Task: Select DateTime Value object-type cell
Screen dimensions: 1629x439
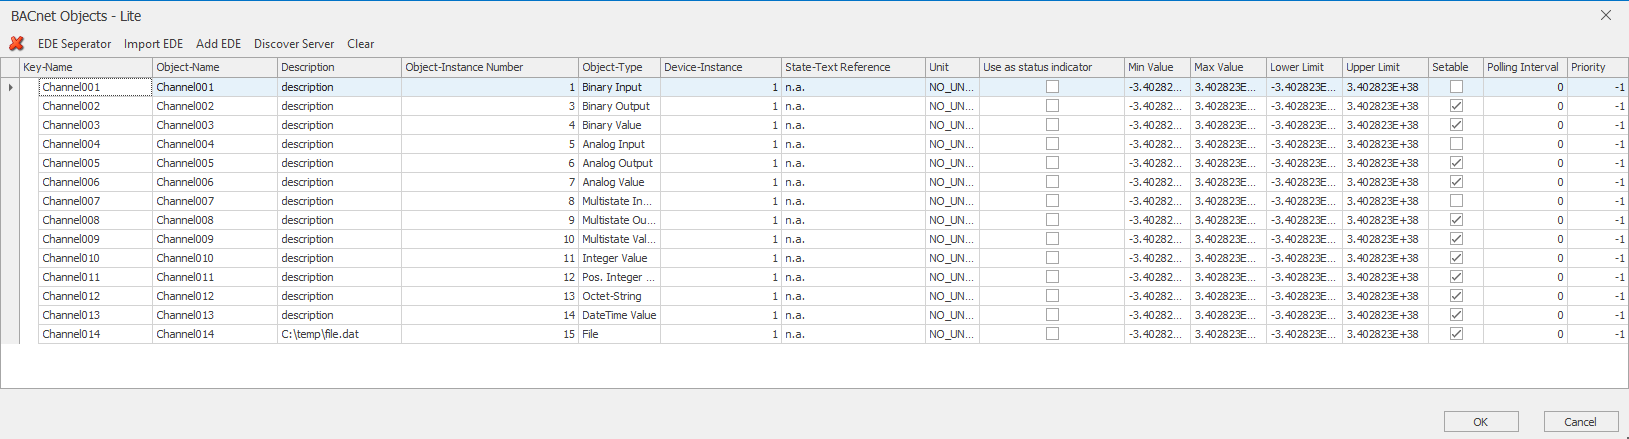Action: click(x=619, y=315)
